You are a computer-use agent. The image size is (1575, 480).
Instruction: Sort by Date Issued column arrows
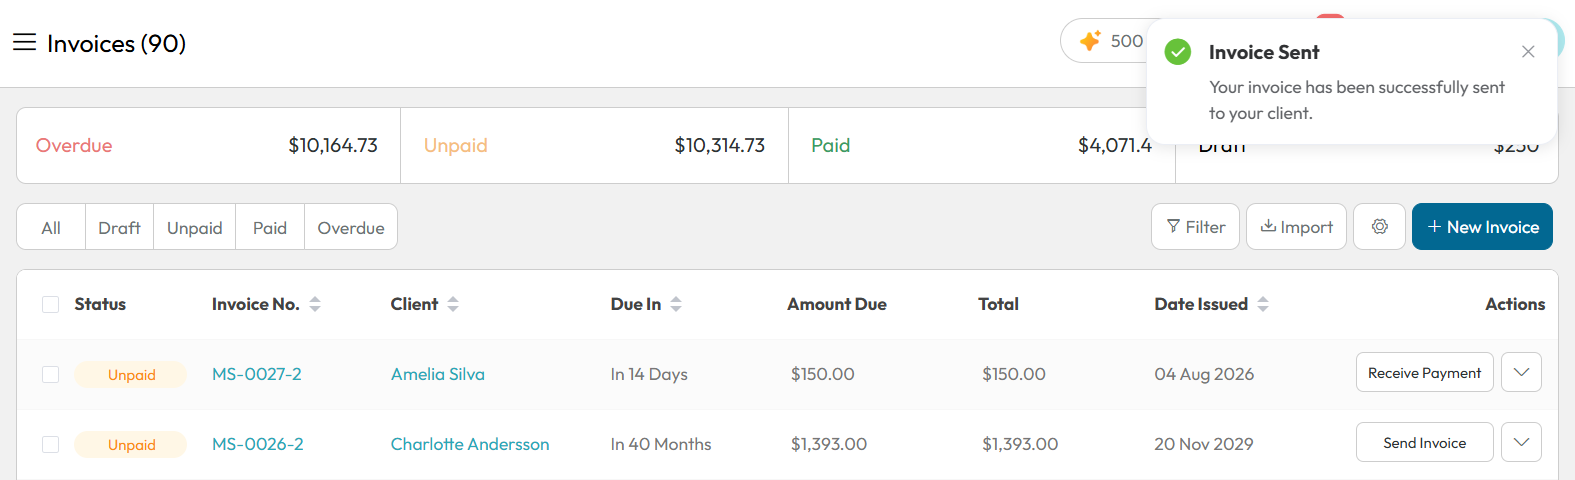tap(1263, 304)
